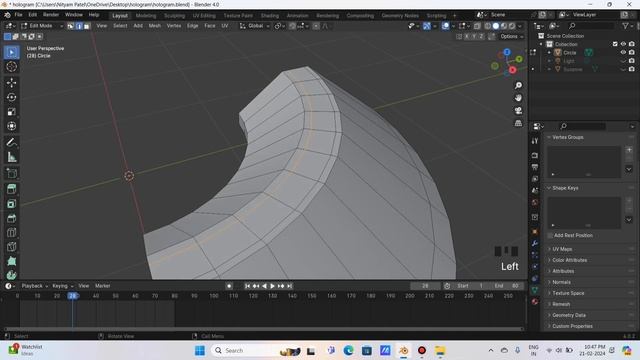The width and height of the screenshot is (640, 360).
Task: Jump to the timeline start frame
Action: coord(247,286)
